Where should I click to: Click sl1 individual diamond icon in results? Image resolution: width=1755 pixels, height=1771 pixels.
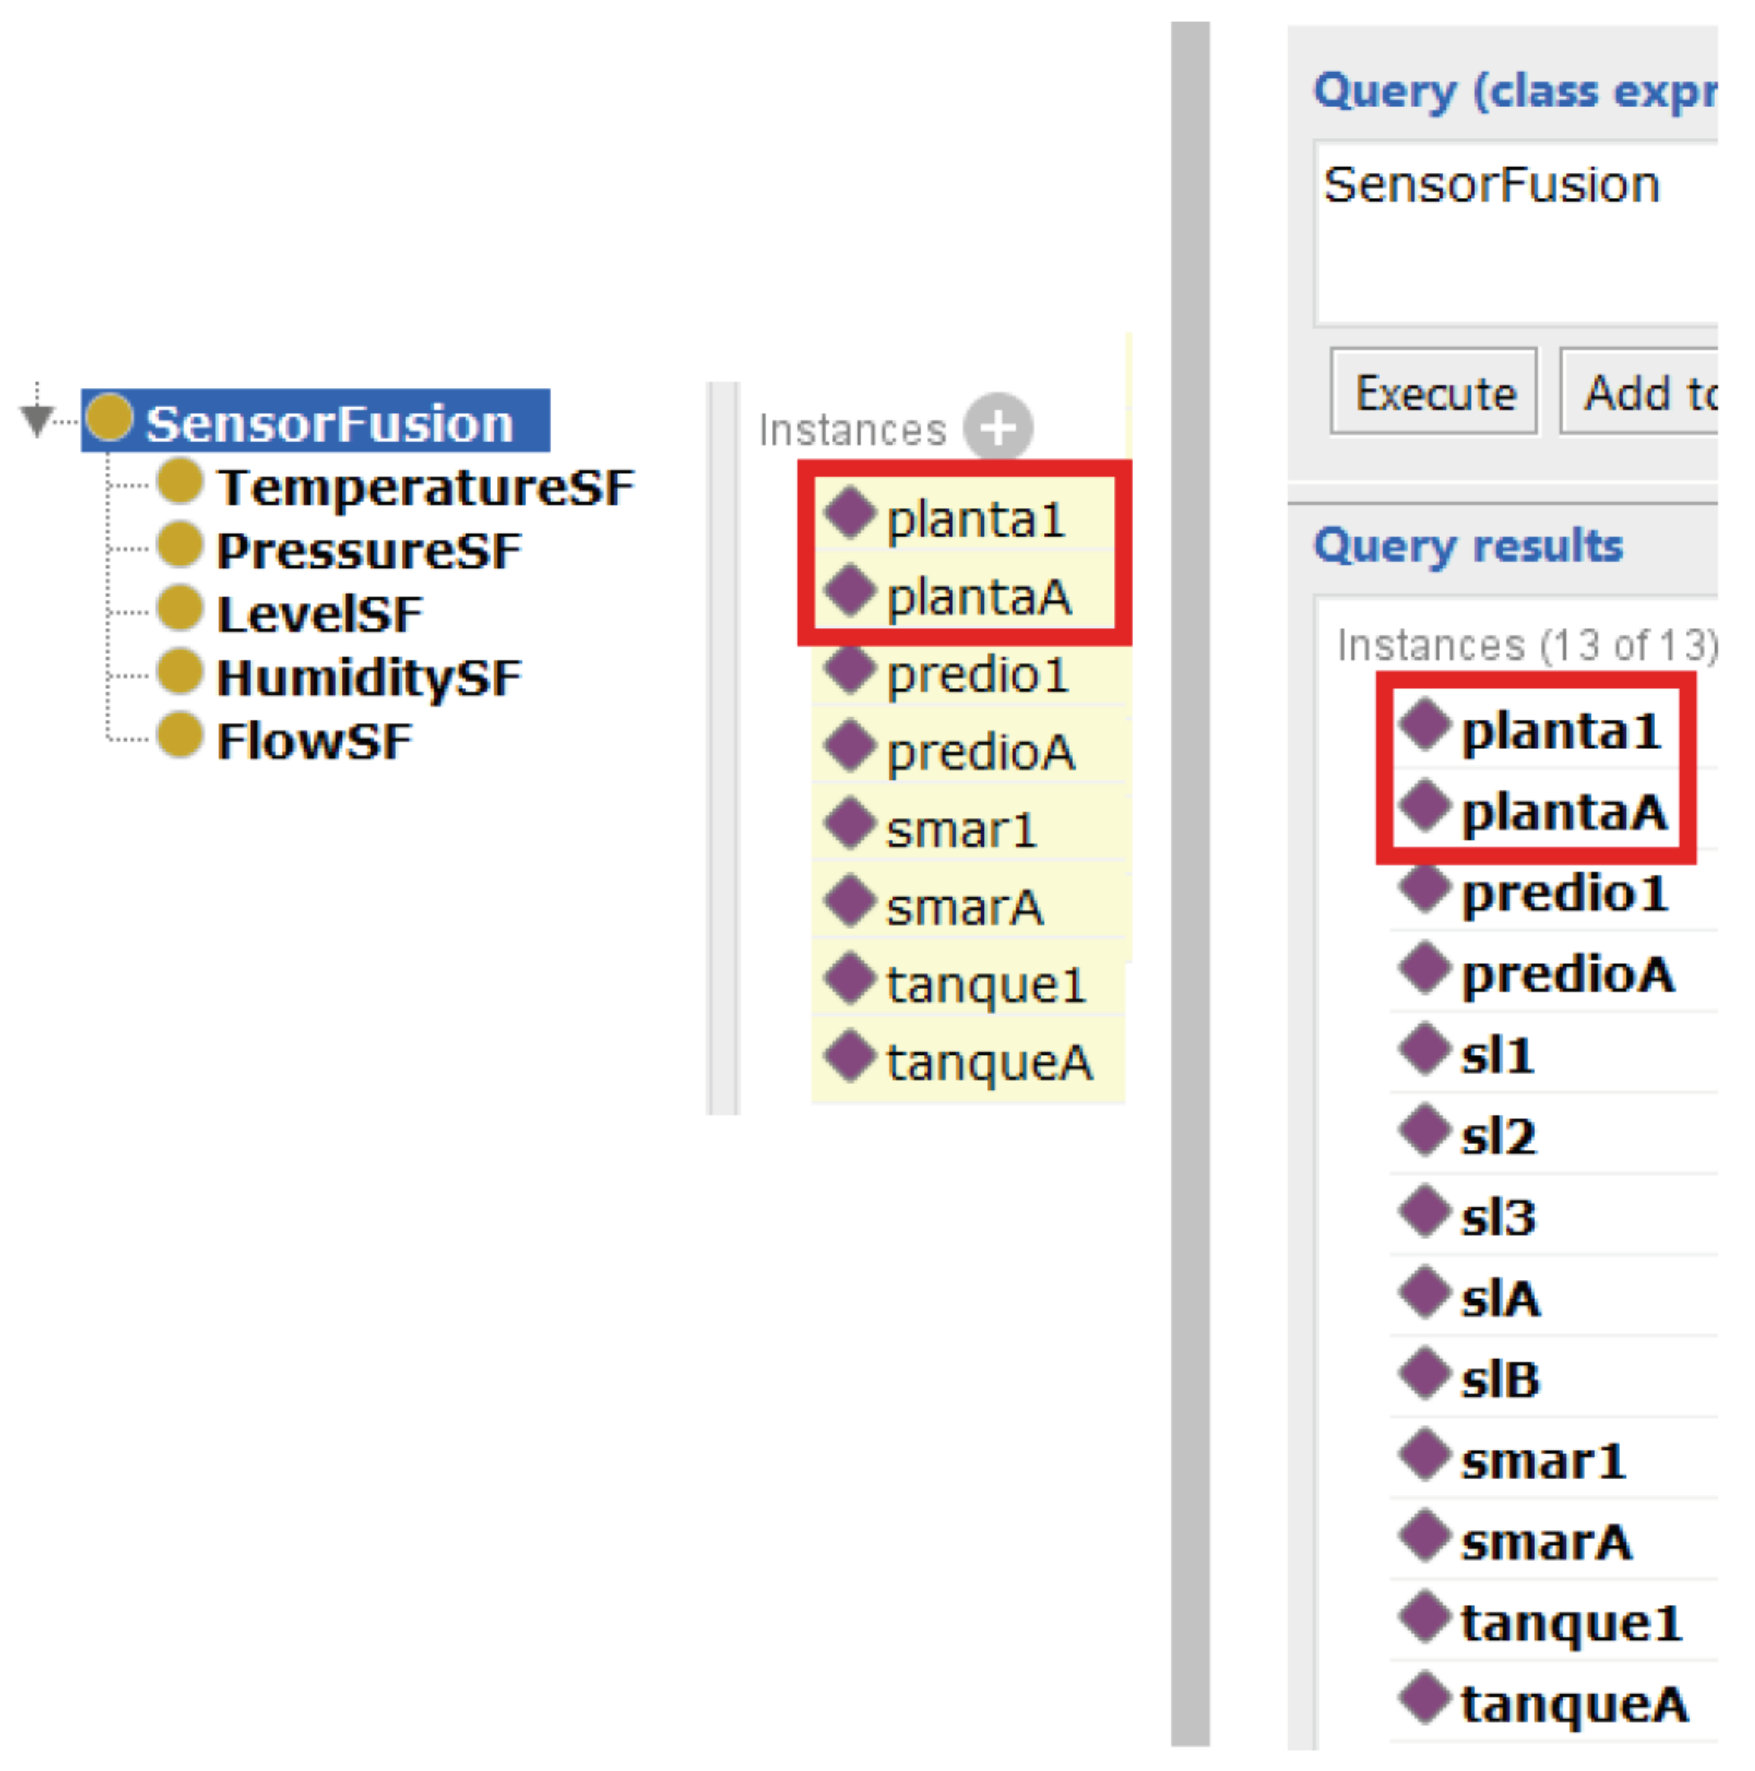1424,1050
